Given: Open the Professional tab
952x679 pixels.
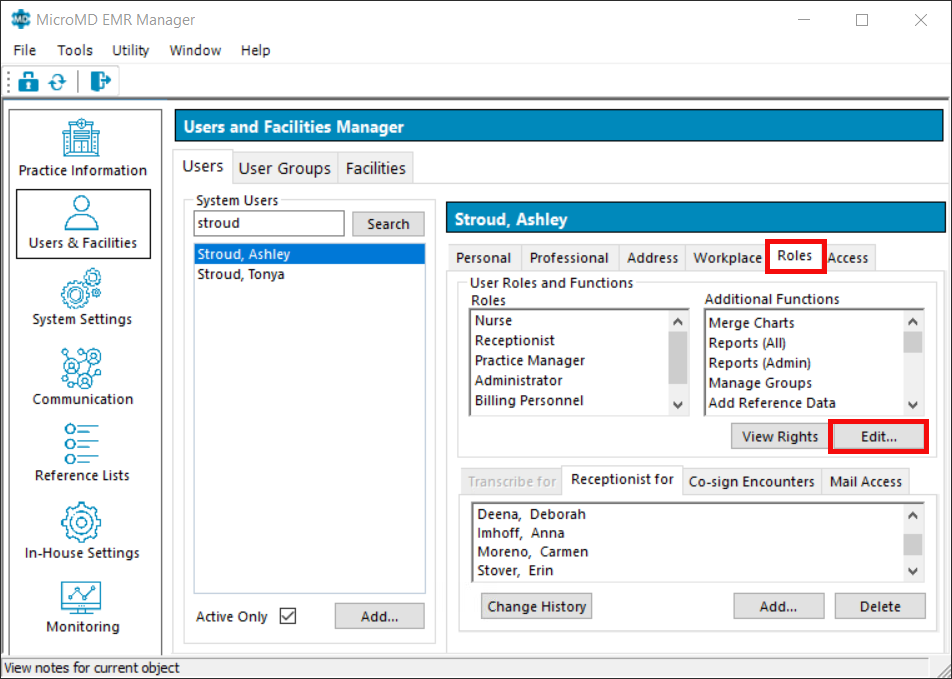Looking at the screenshot, I should (569, 258).
